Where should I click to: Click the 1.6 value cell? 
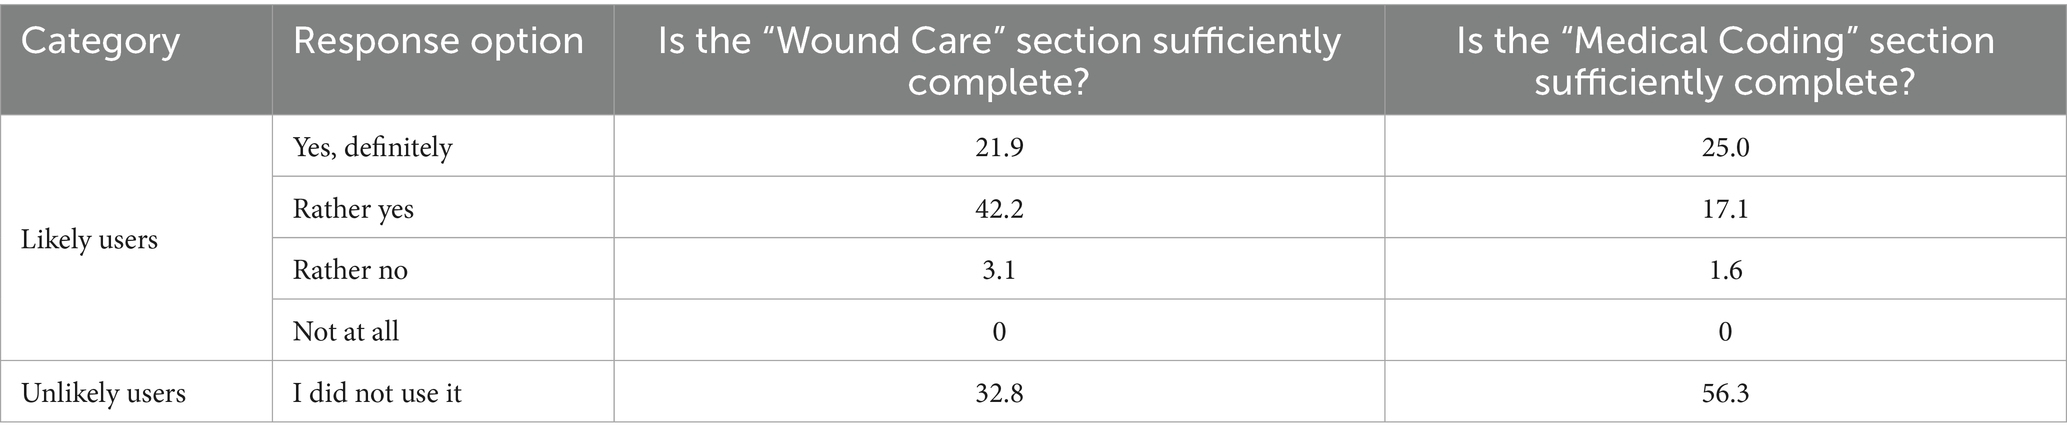(x=1725, y=270)
